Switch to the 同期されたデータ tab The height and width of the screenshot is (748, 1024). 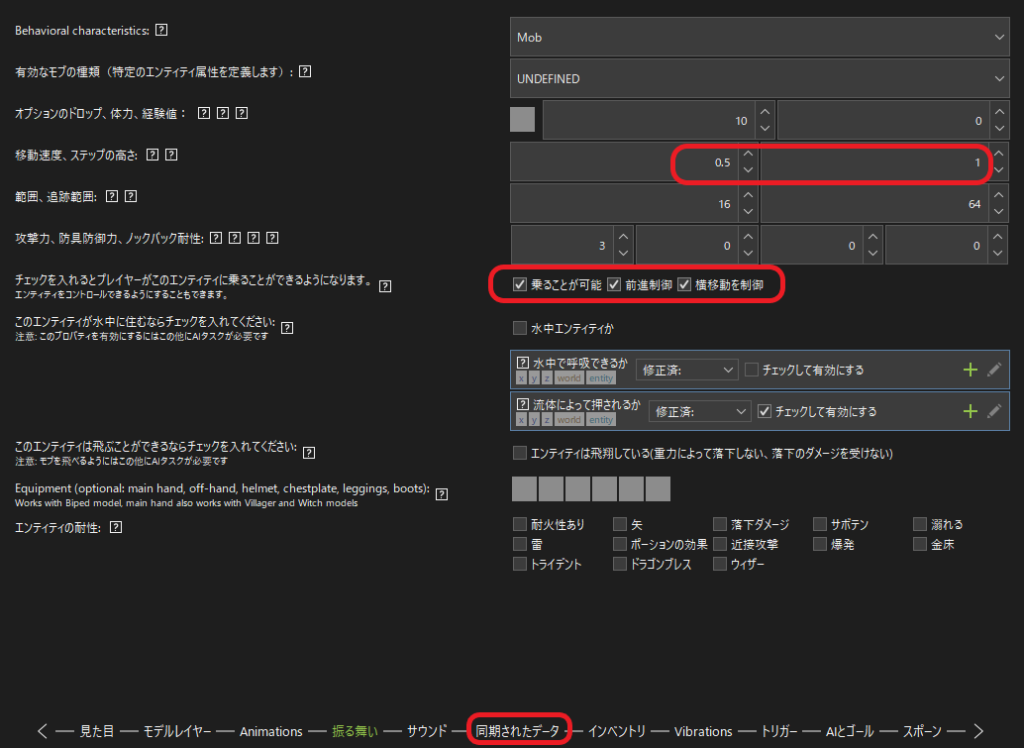518,731
